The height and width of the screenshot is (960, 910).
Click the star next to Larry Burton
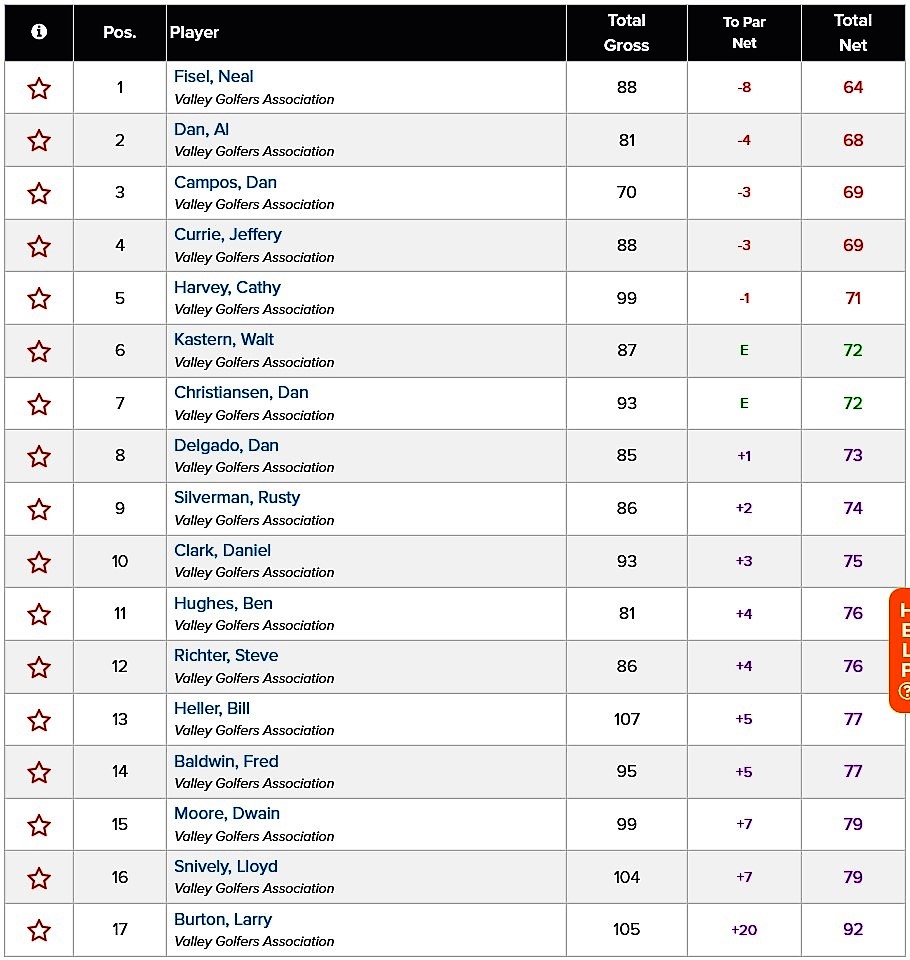(39, 930)
